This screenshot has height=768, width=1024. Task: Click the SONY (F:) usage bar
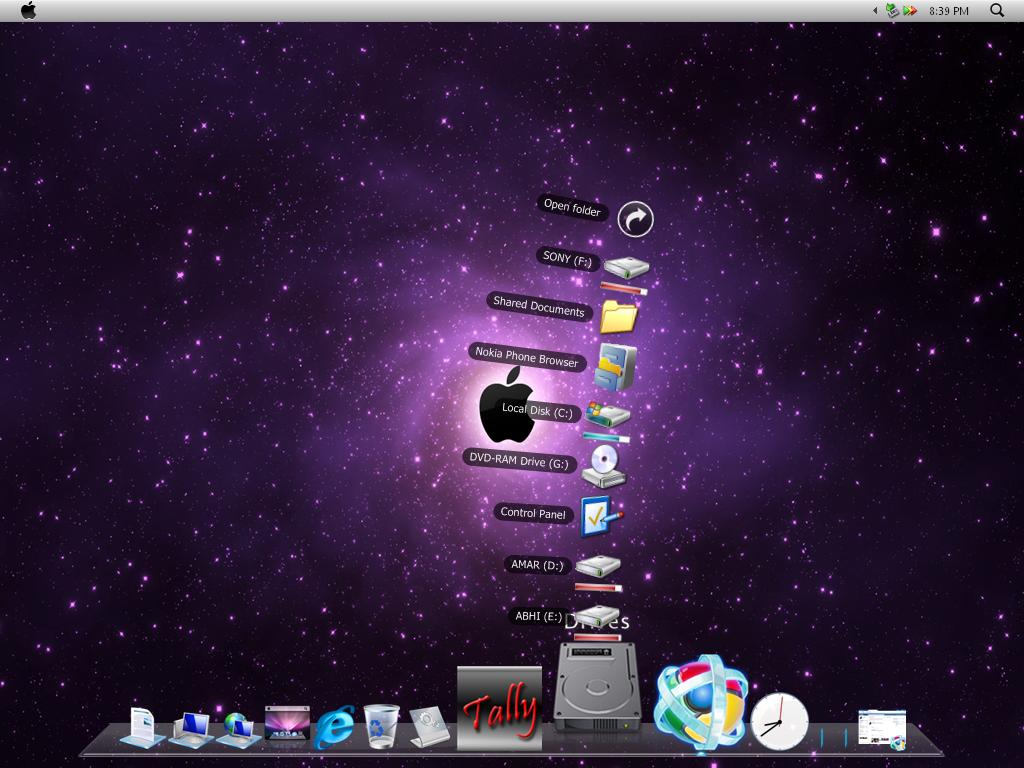pos(624,287)
